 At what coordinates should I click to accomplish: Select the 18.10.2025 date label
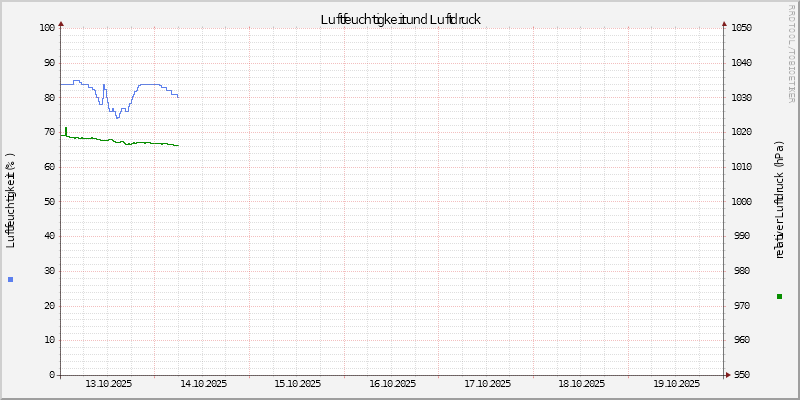[582, 384]
